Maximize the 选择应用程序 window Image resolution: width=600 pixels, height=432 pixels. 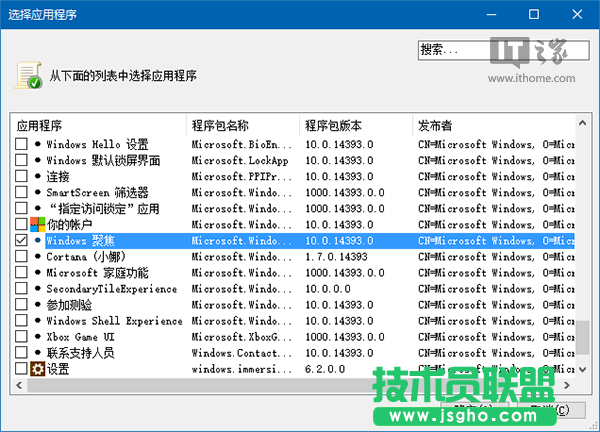point(533,15)
